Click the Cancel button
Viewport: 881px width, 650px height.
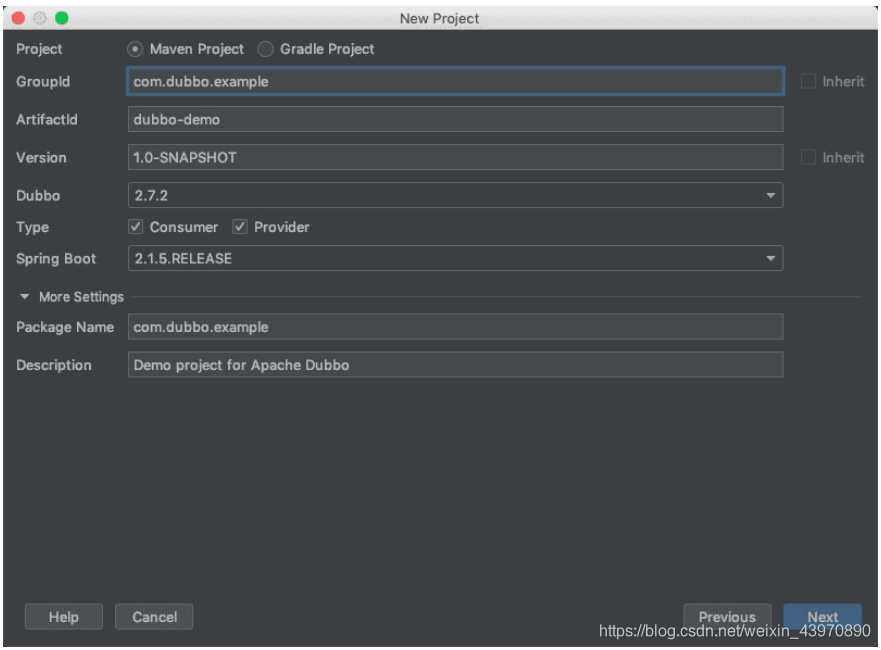coord(154,617)
